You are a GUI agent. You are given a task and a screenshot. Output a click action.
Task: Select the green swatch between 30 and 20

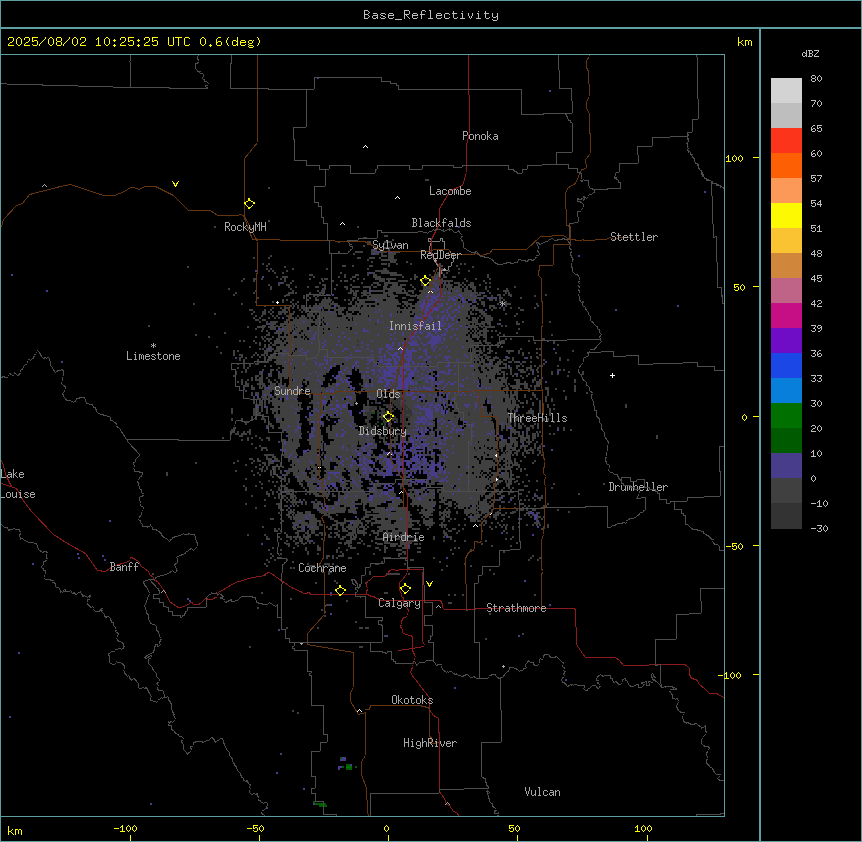(x=786, y=416)
